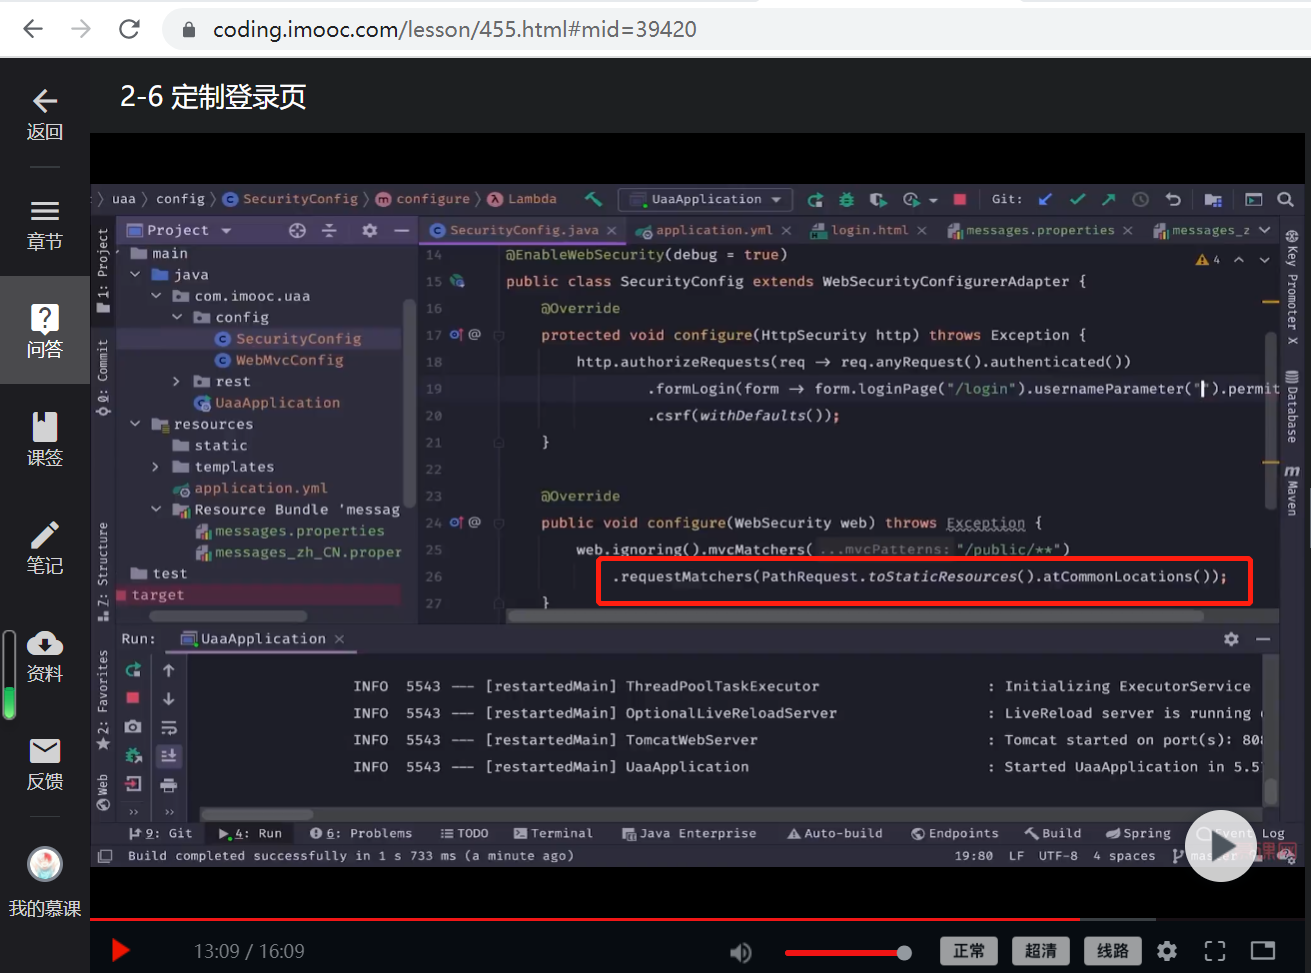Viewport: 1311px width, 973px height.
Task: Click the Git push green arrow
Action: (1108, 199)
